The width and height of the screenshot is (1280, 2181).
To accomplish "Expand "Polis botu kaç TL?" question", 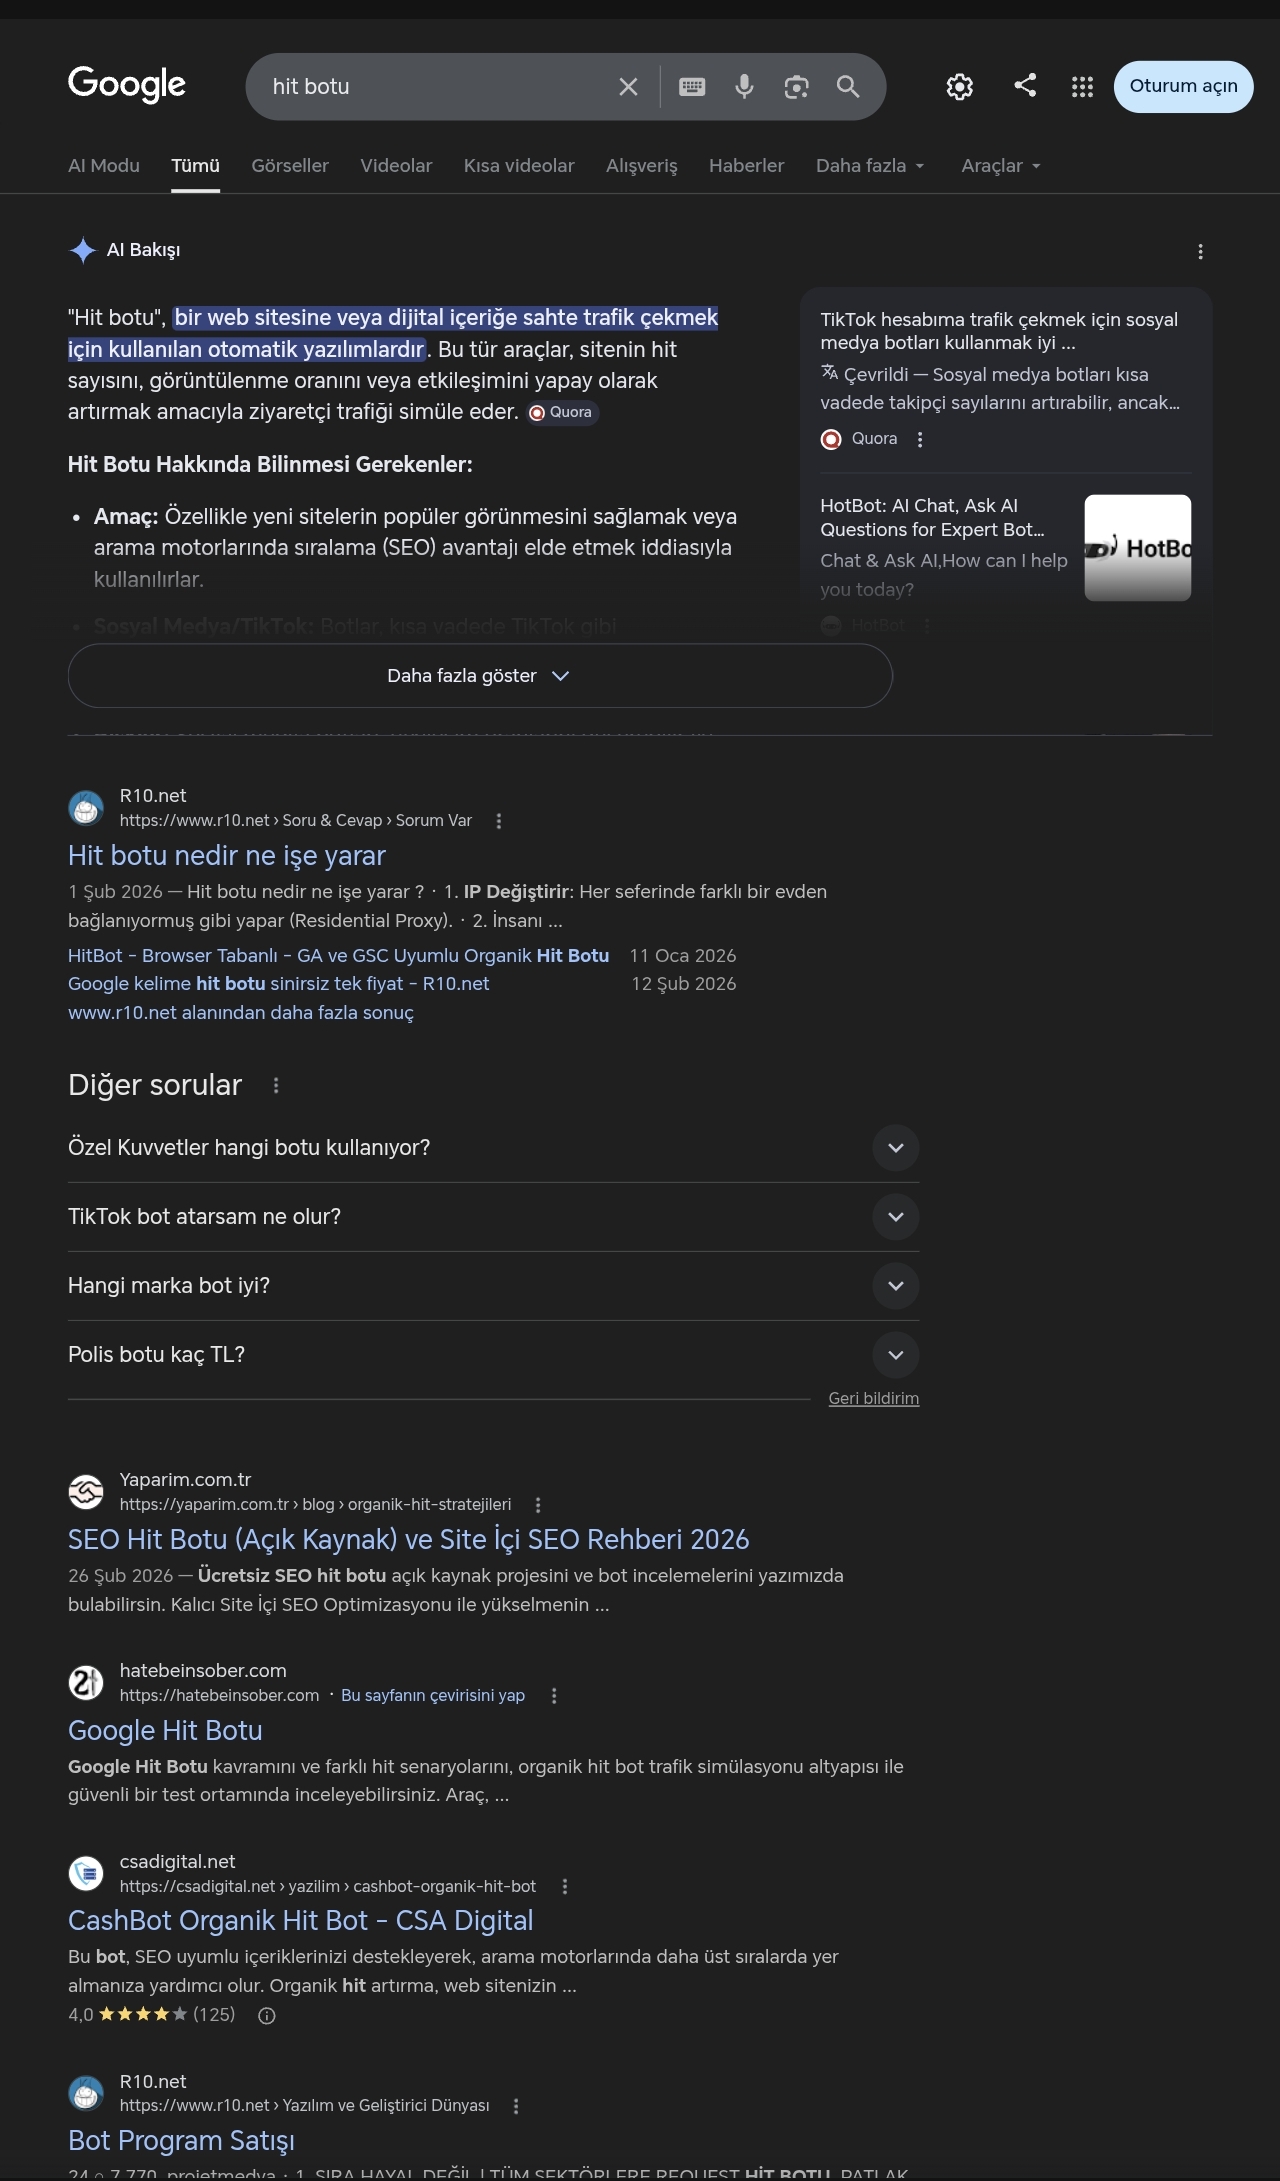I will 493,1355.
